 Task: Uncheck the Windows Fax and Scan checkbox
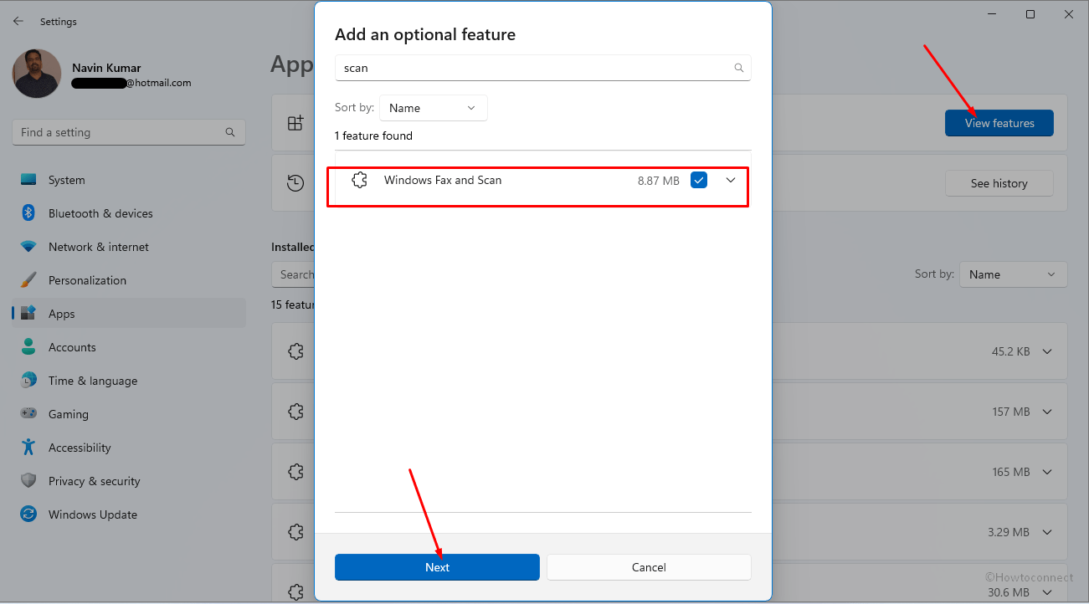[x=699, y=181]
